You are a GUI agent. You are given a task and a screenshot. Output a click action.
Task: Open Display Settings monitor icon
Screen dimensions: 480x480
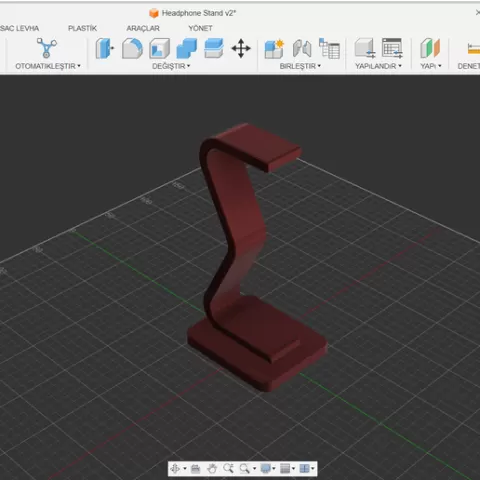265,469
